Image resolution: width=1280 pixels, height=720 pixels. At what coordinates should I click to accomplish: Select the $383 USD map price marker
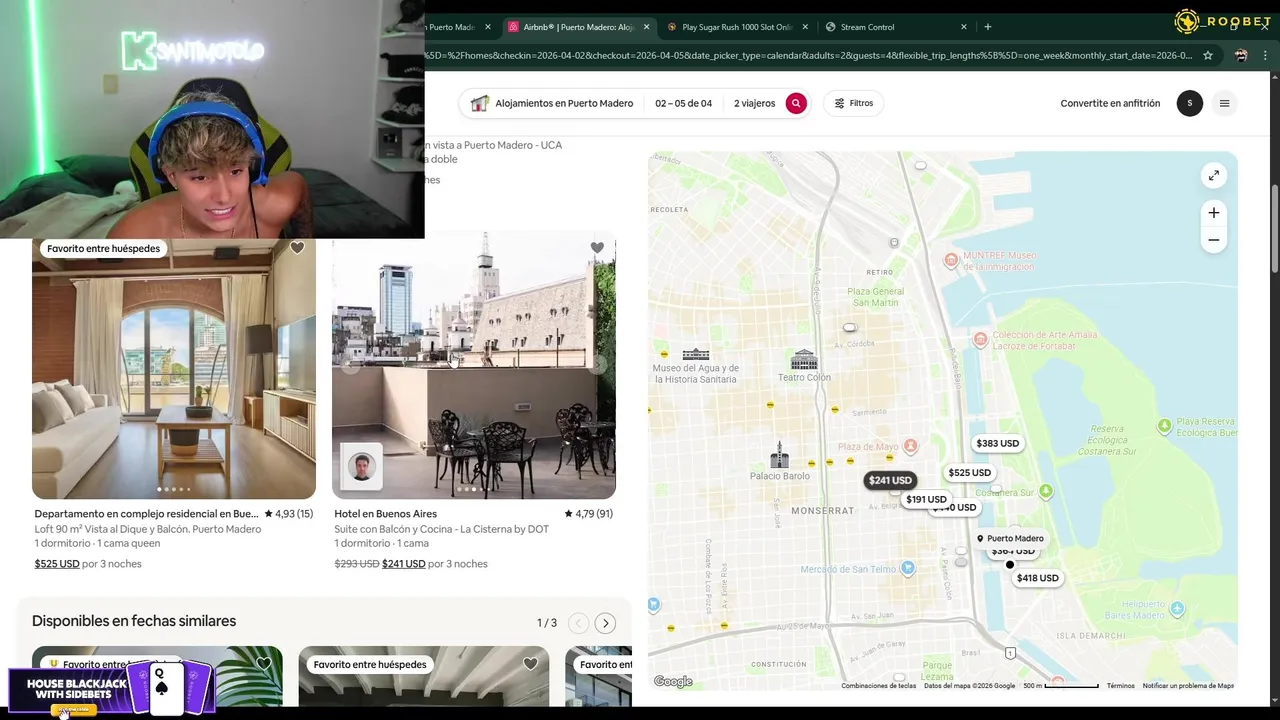(x=997, y=443)
